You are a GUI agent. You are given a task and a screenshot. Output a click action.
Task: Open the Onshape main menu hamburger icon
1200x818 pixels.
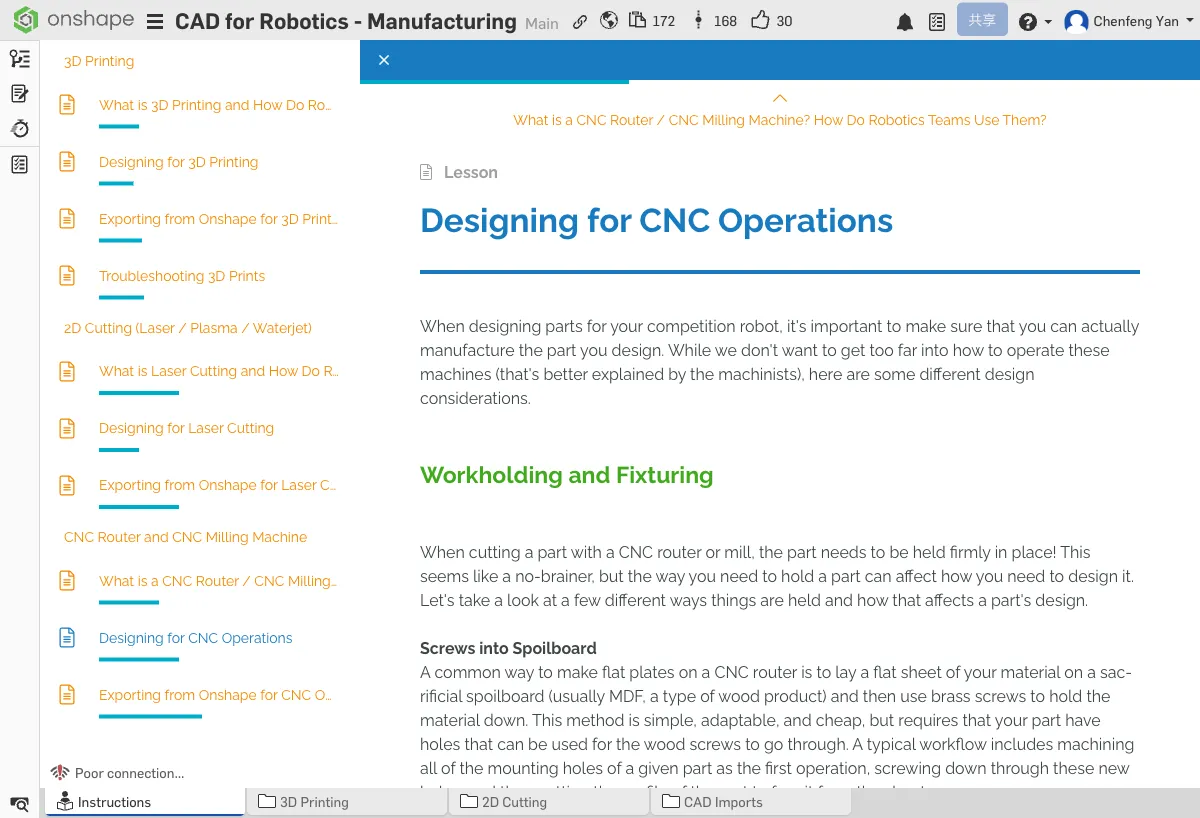[155, 21]
